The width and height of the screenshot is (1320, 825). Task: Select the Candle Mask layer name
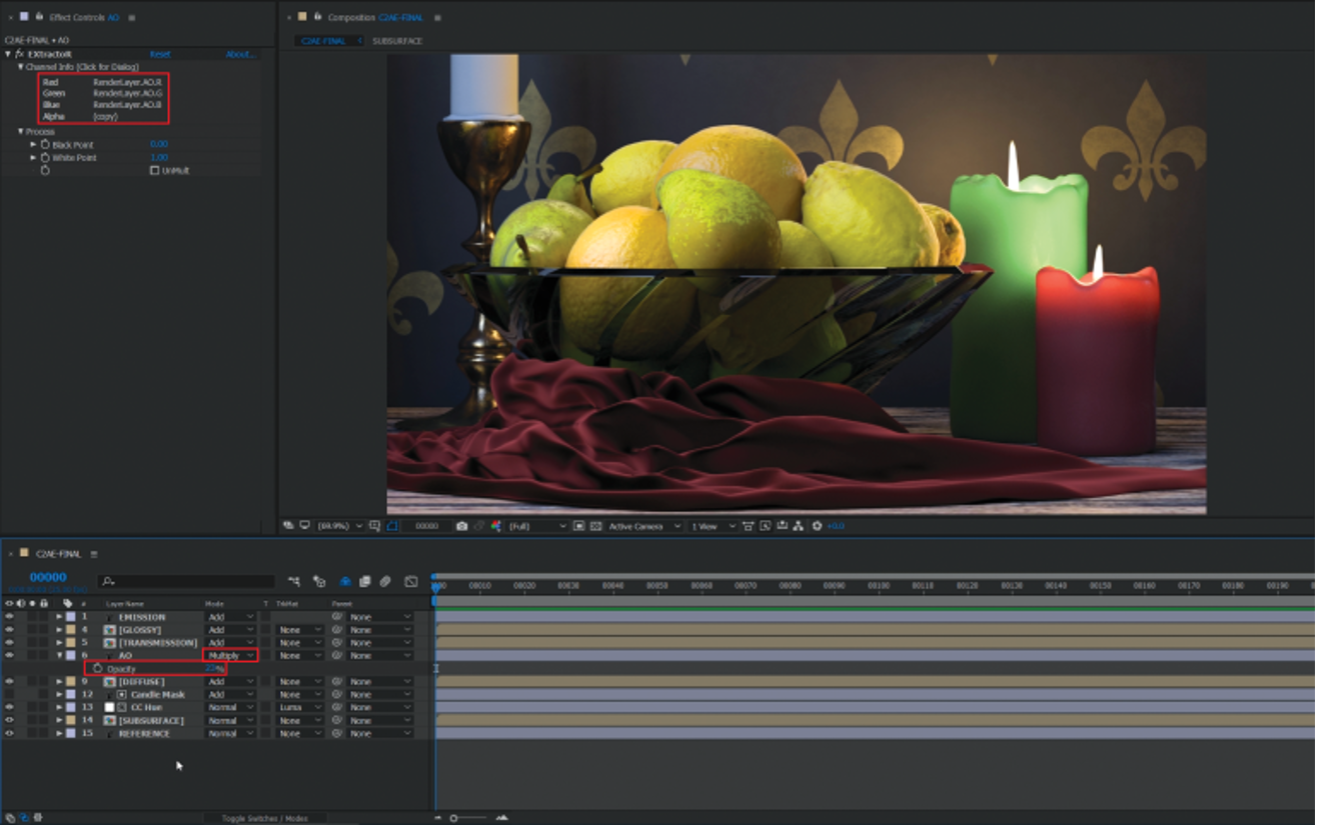coord(158,694)
